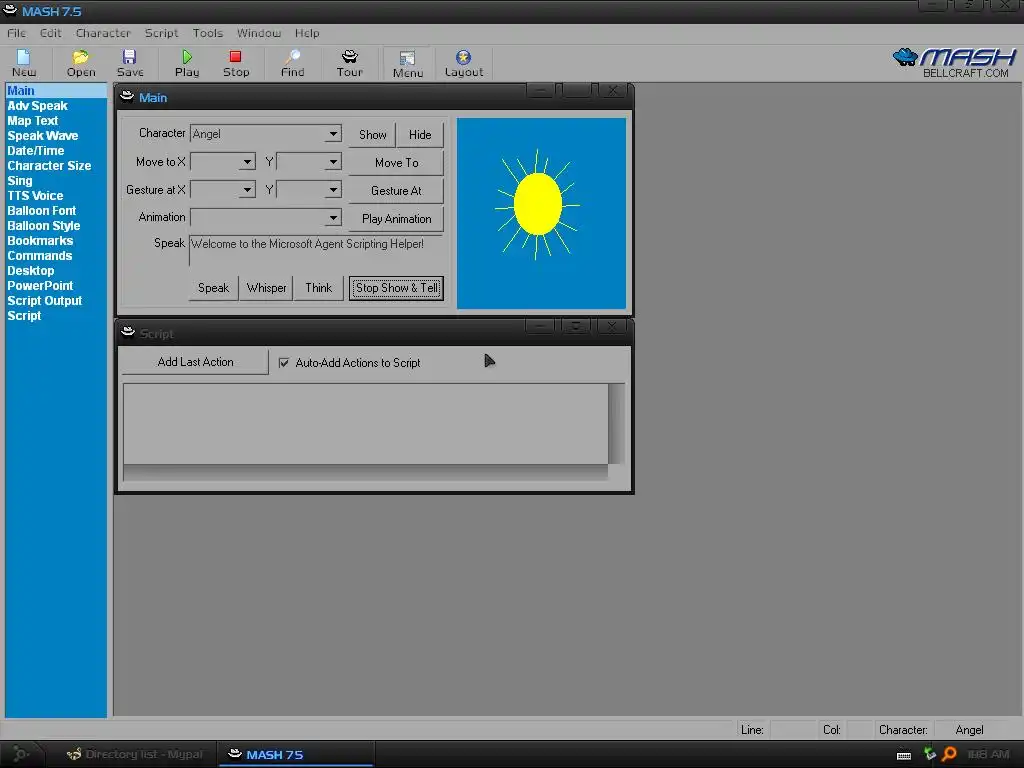This screenshot has width=1024, height=768.
Task: Click Stop Show & Tell button
Action: pos(396,288)
